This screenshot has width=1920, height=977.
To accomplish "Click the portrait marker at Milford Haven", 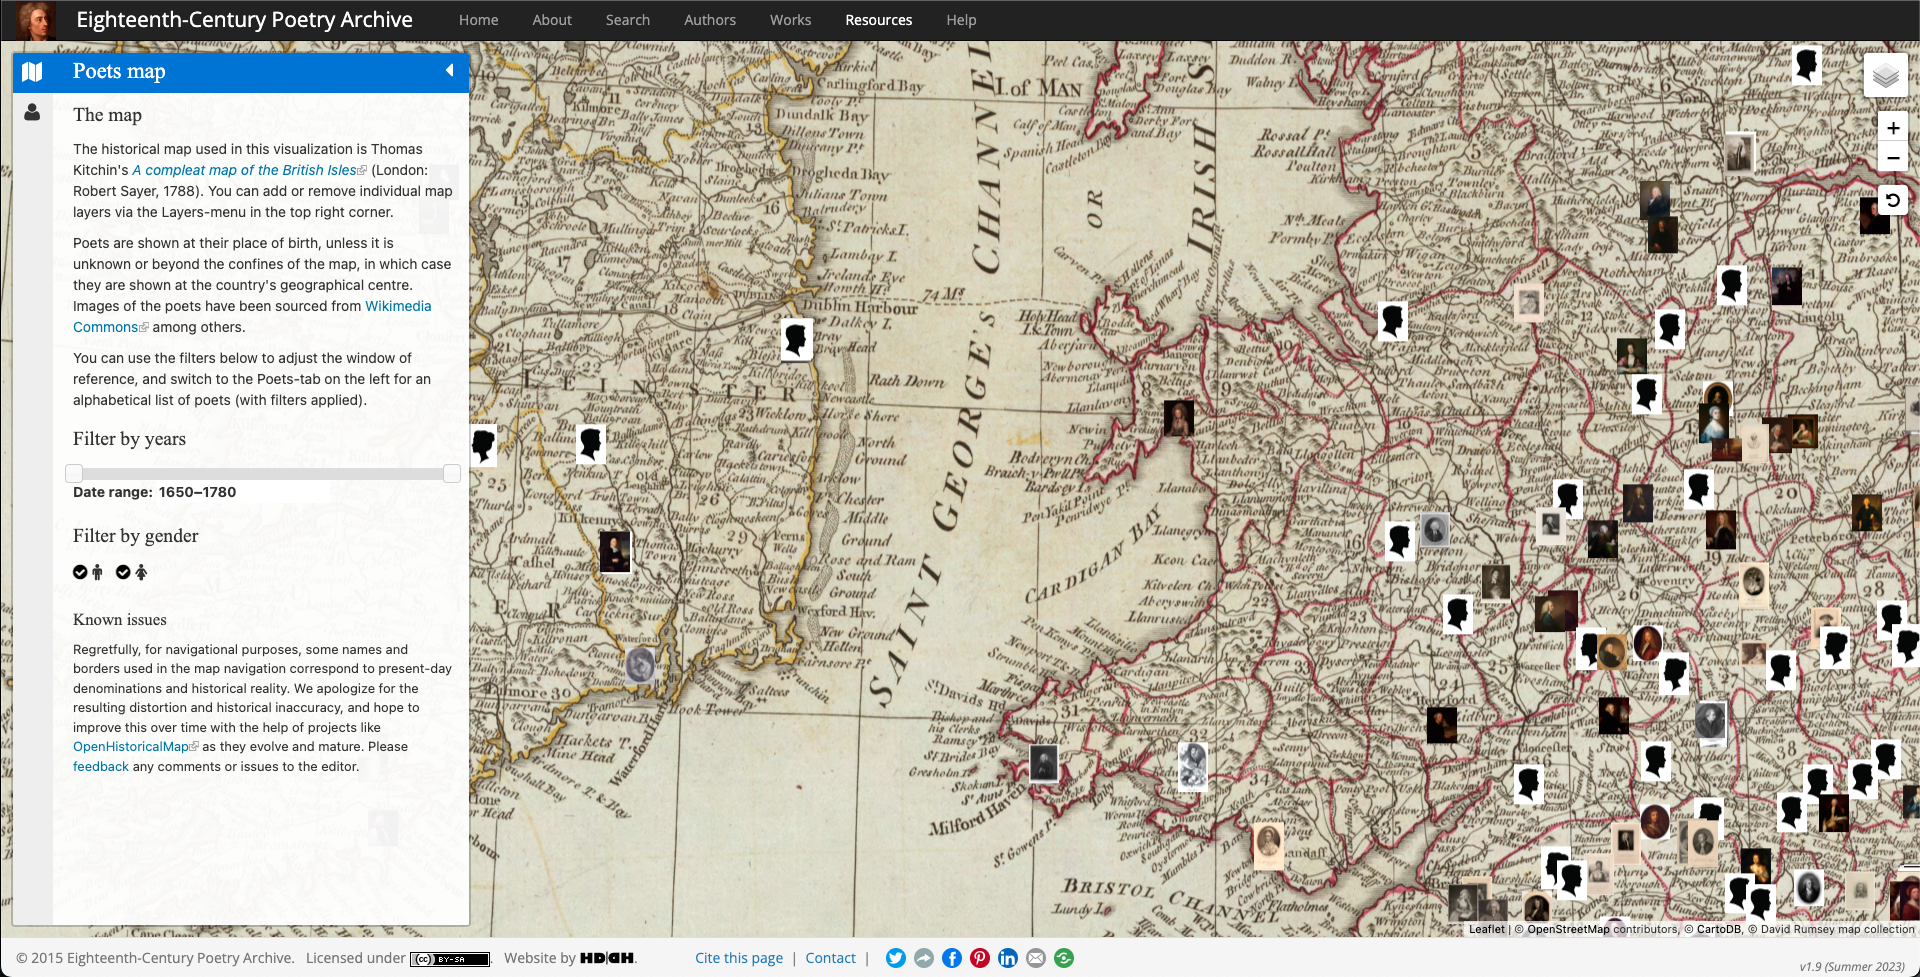I will click(1043, 763).
